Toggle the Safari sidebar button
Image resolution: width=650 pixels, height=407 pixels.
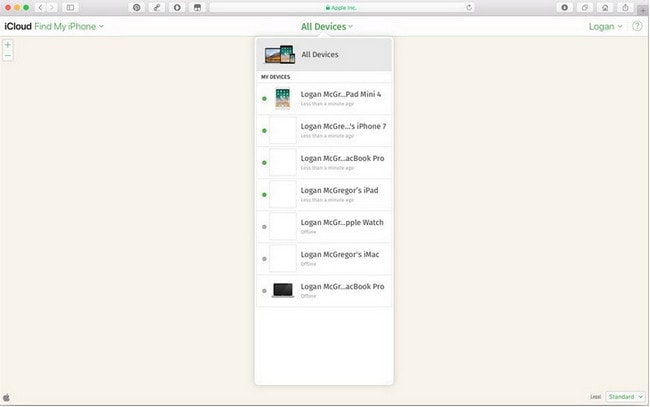click(x=70, y=7)
